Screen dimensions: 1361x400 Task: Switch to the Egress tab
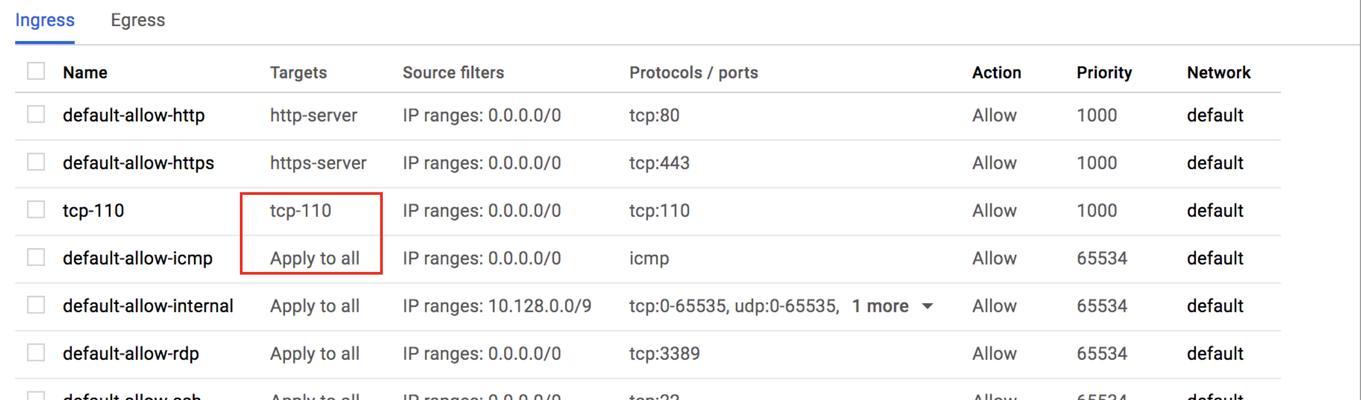[138, 20]
